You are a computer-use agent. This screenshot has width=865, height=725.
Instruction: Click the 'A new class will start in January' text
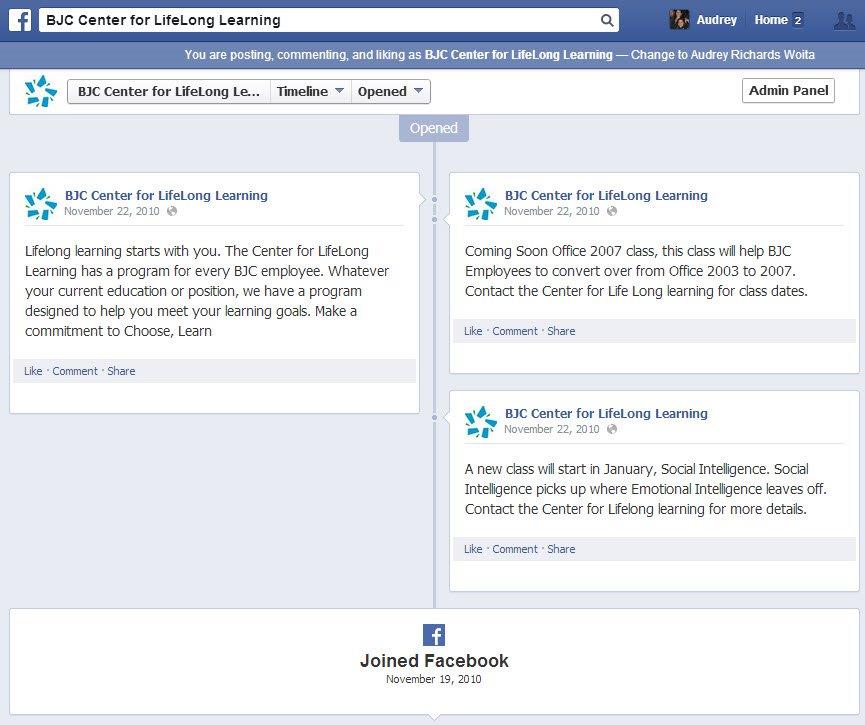645,489
